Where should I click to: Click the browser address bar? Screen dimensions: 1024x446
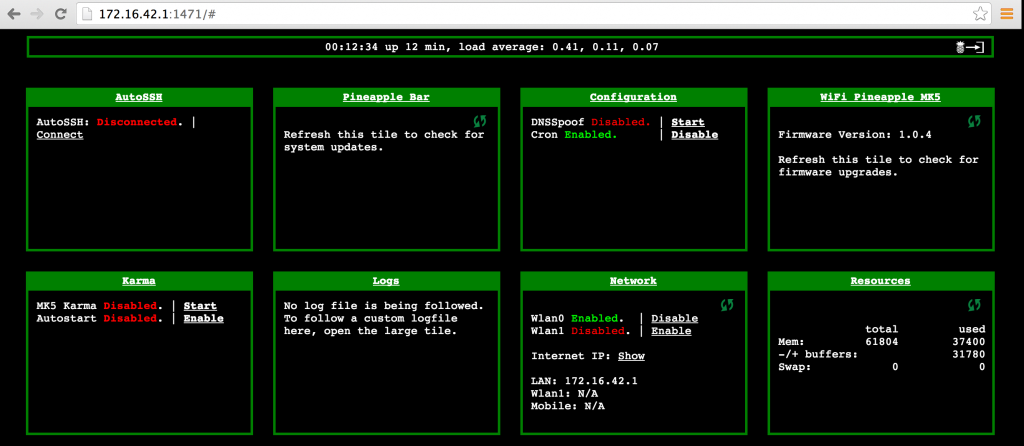500,14
